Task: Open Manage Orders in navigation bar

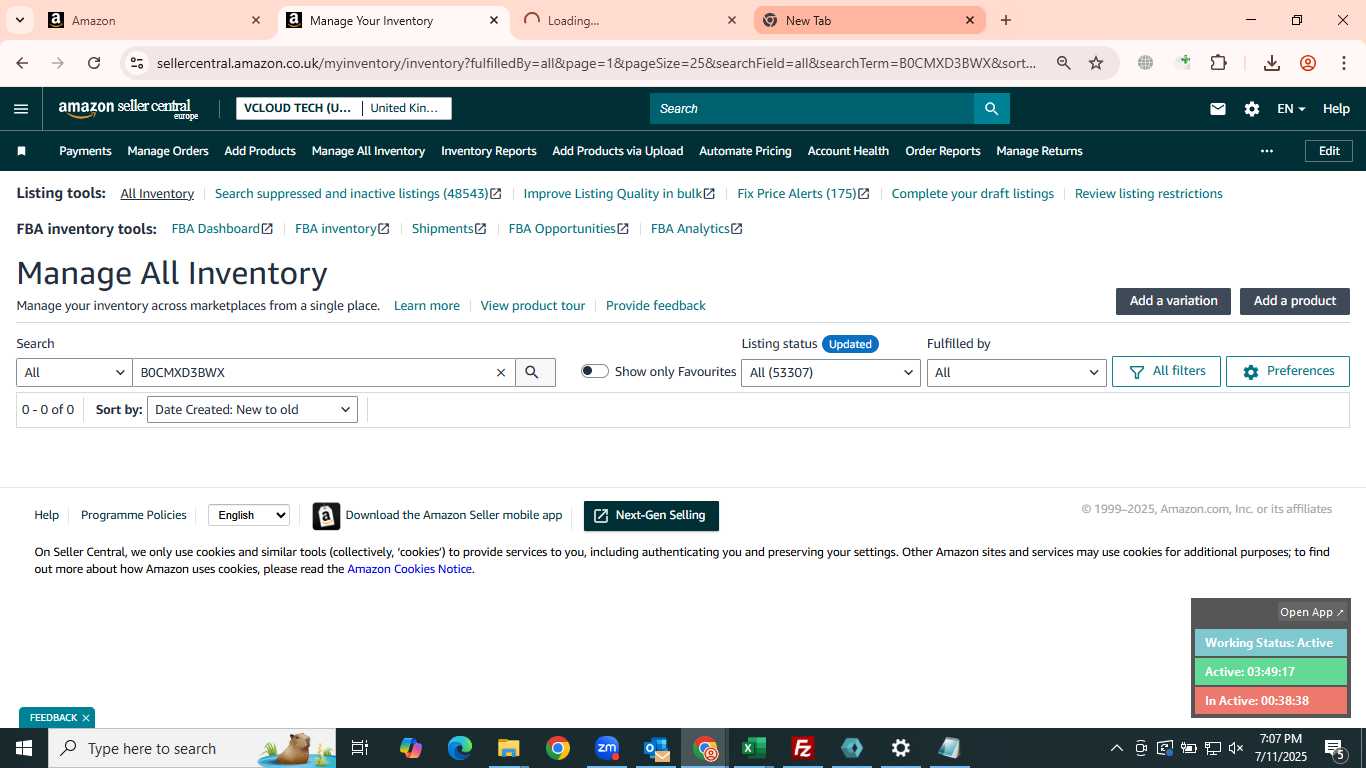Action: click(168, 151)
